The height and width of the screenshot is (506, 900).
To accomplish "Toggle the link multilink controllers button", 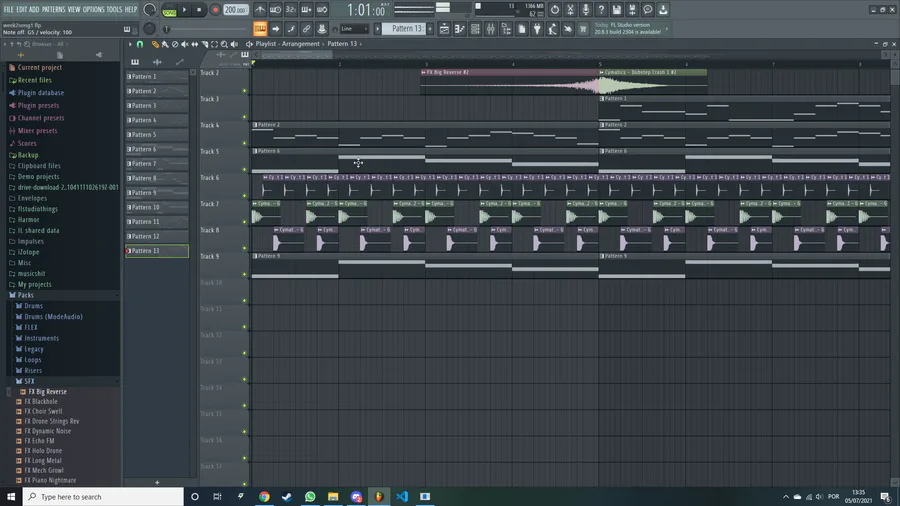I will 307,29.
